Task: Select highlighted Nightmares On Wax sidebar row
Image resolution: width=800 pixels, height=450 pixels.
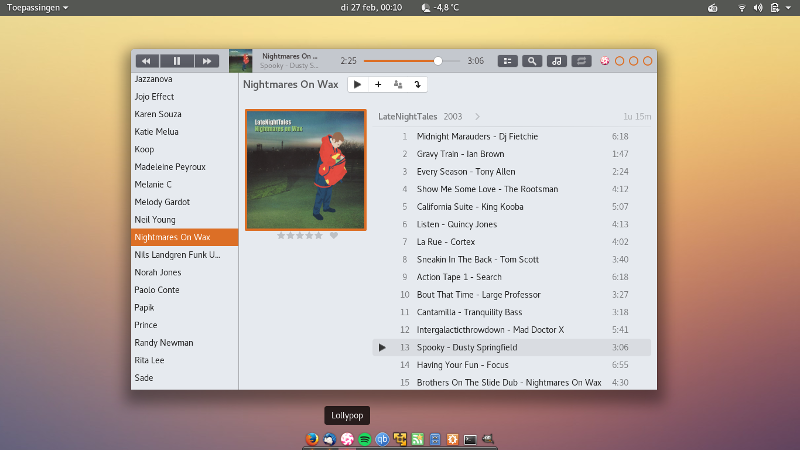Action: click(185, 237)
